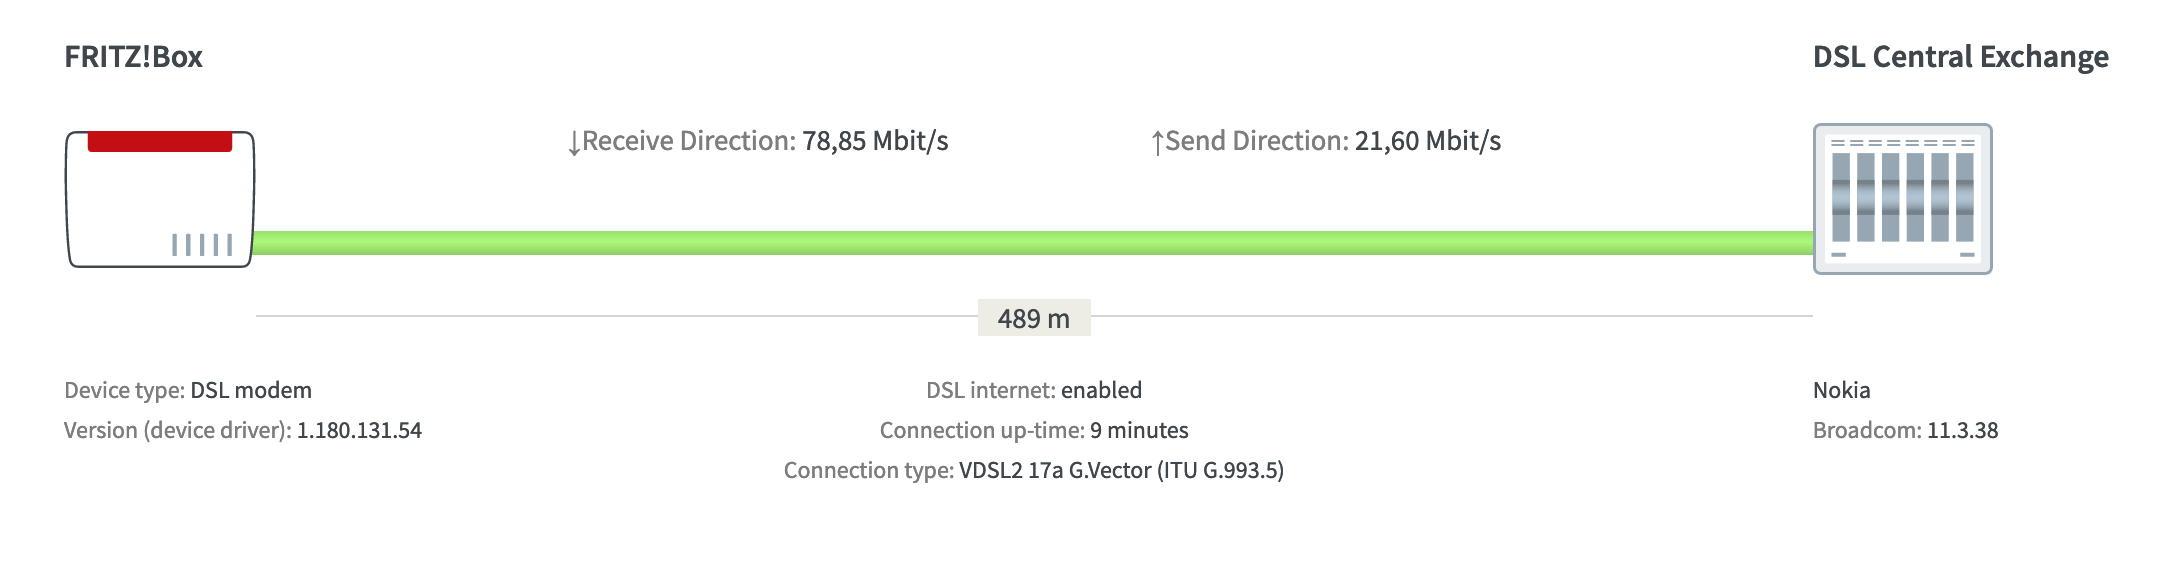Select driver version 1.180.131.54
This screenshot has width=2180, height=586.
coord(359,430)
